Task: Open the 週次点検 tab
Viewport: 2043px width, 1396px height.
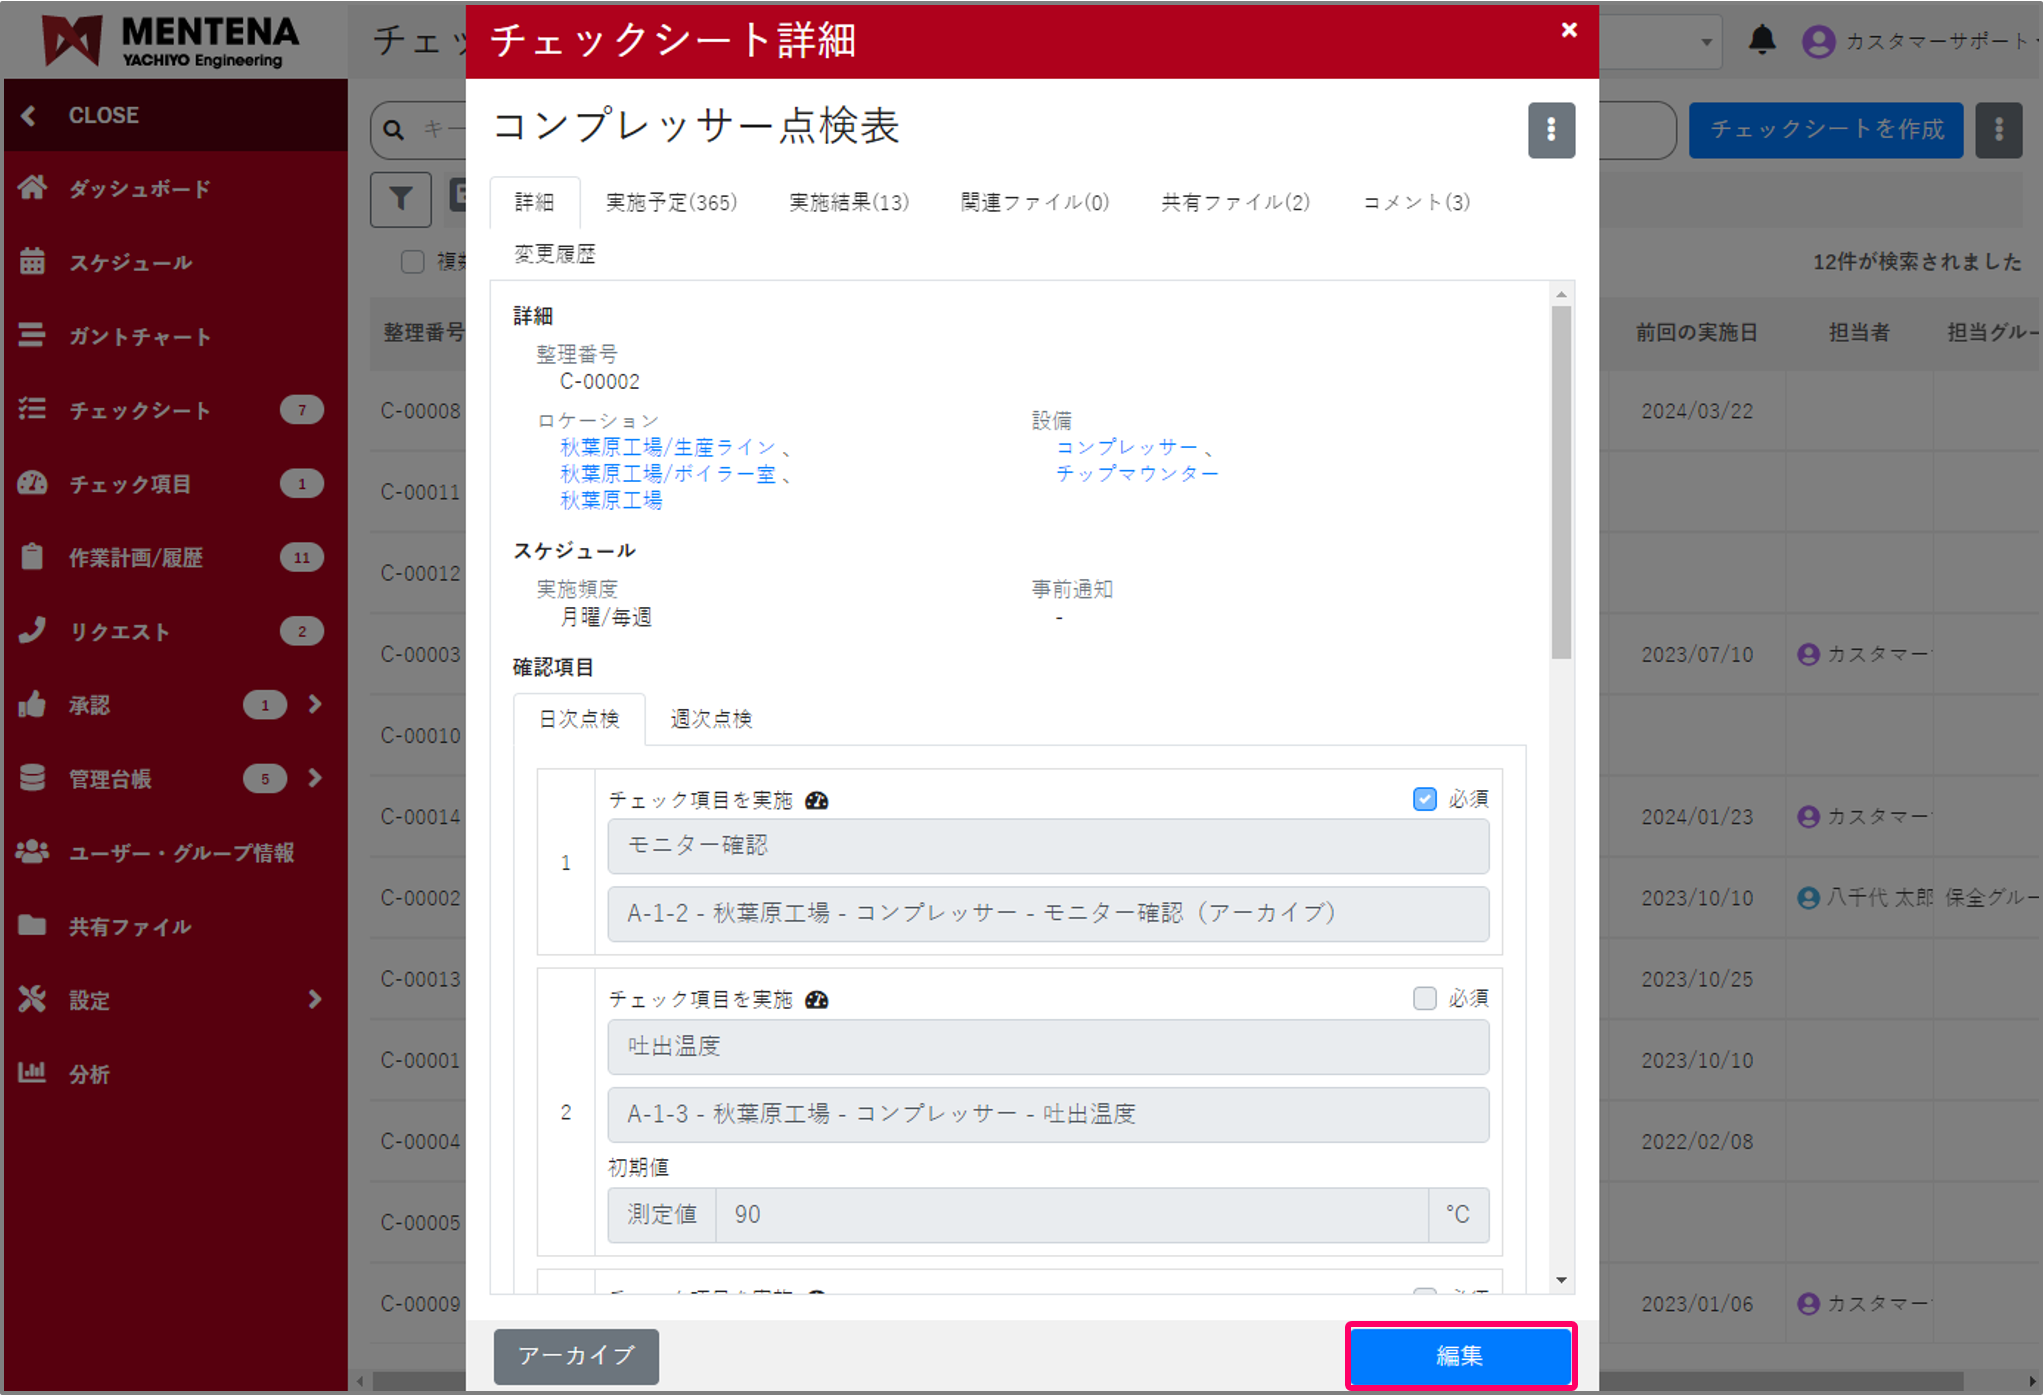Action: (x=710, y=719)
